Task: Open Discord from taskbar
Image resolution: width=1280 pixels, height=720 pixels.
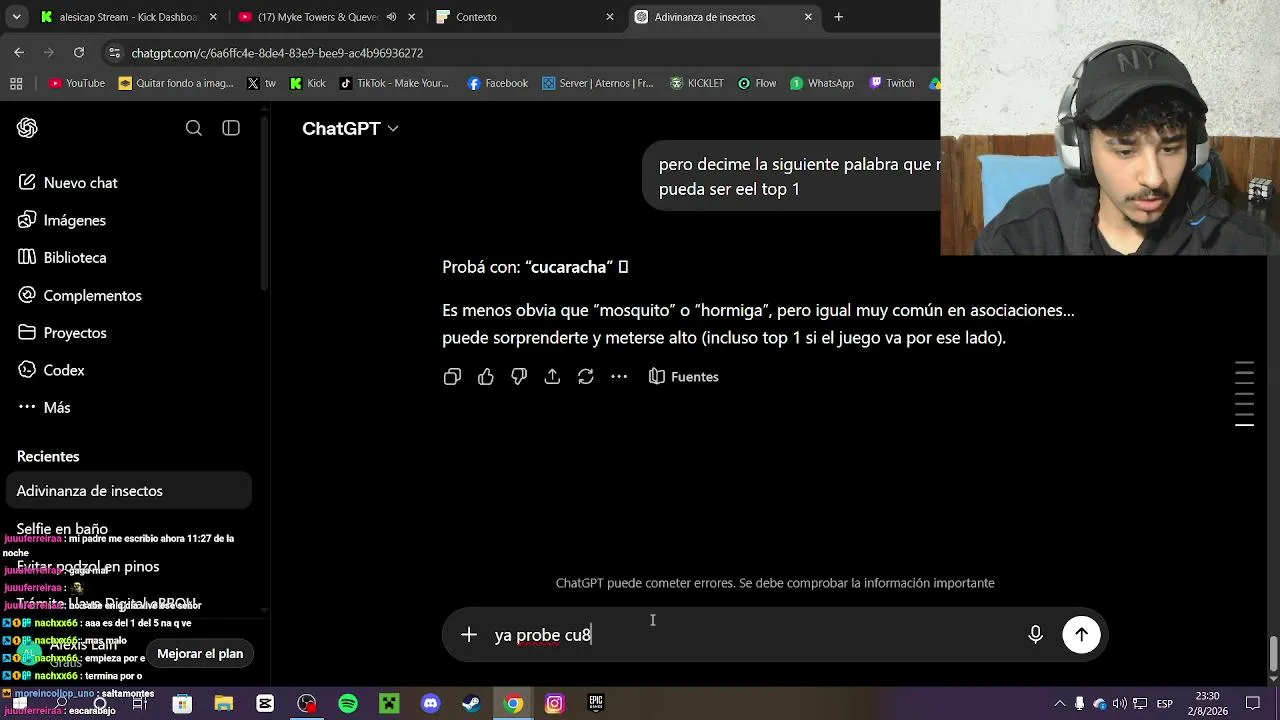Action: [430, 704]
